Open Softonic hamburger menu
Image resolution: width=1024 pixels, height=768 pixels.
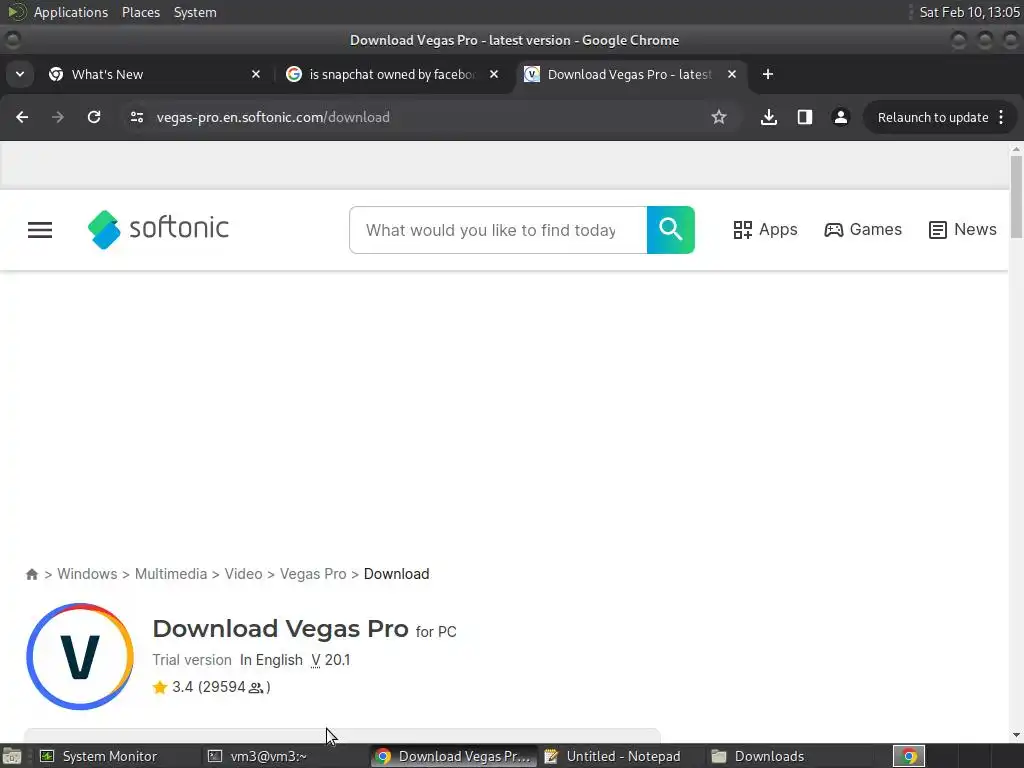tap(40, 230)
